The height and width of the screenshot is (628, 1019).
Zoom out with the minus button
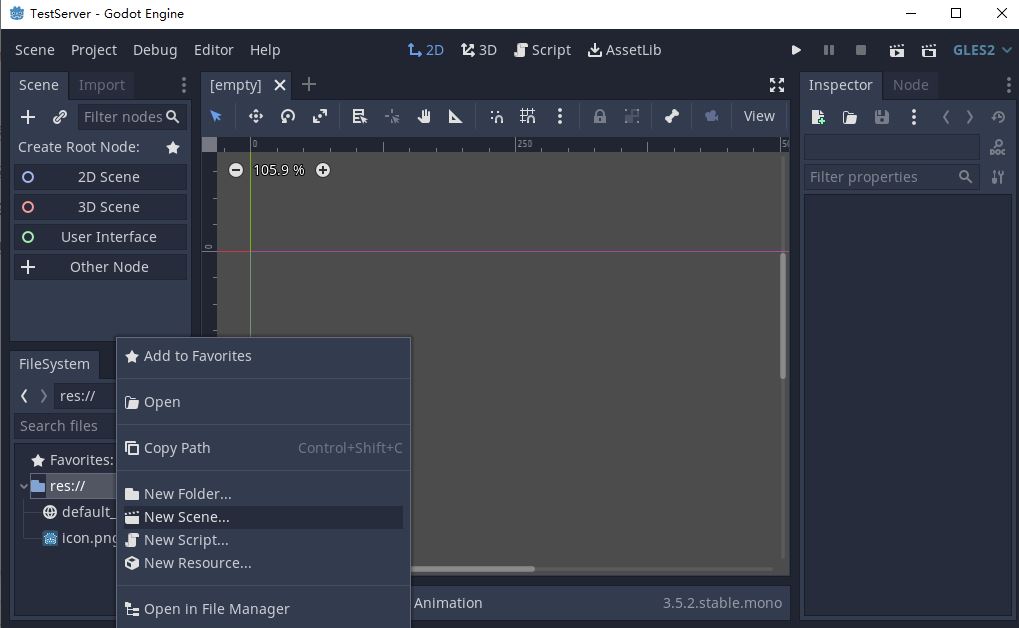click(x=236, y=170)
